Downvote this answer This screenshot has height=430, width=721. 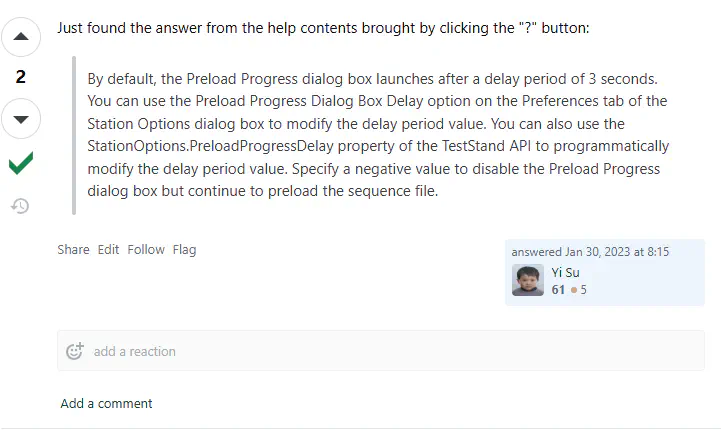(21, 119)
